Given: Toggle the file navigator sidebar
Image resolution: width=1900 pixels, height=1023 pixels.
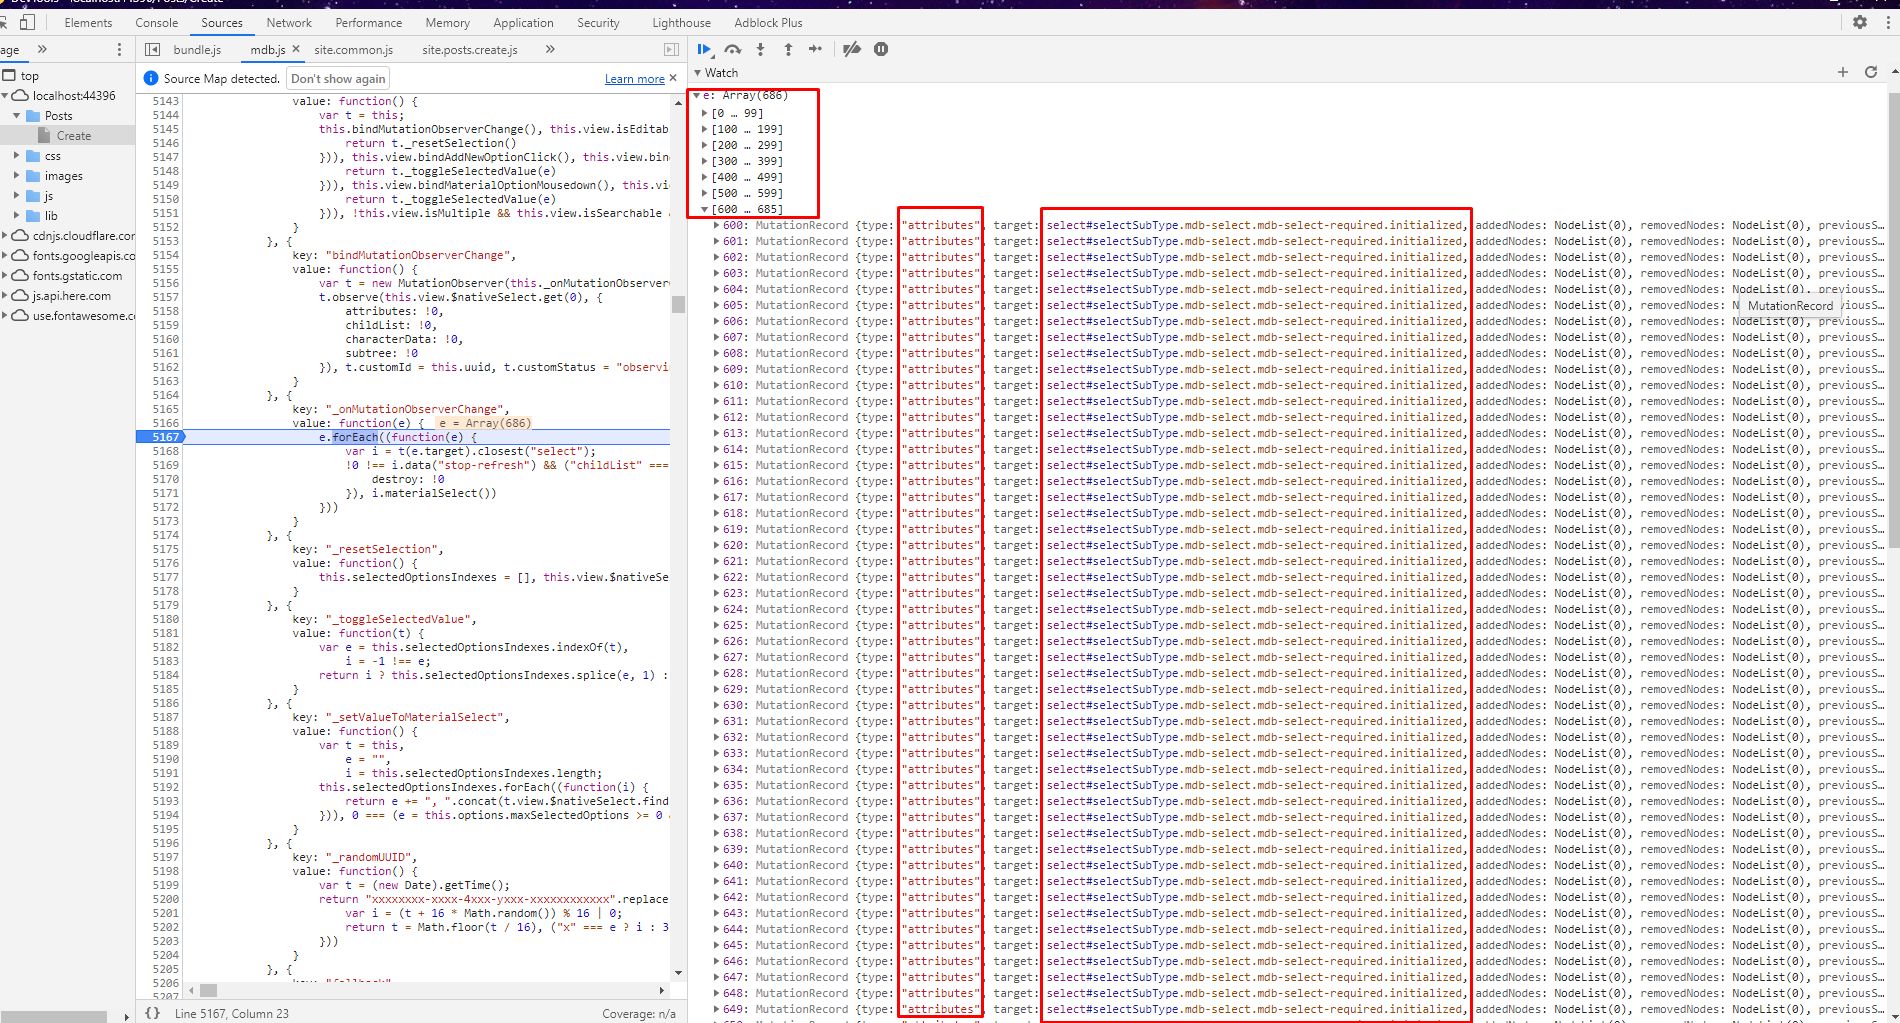Looking at the screenshot, I should tap(152, 49).
